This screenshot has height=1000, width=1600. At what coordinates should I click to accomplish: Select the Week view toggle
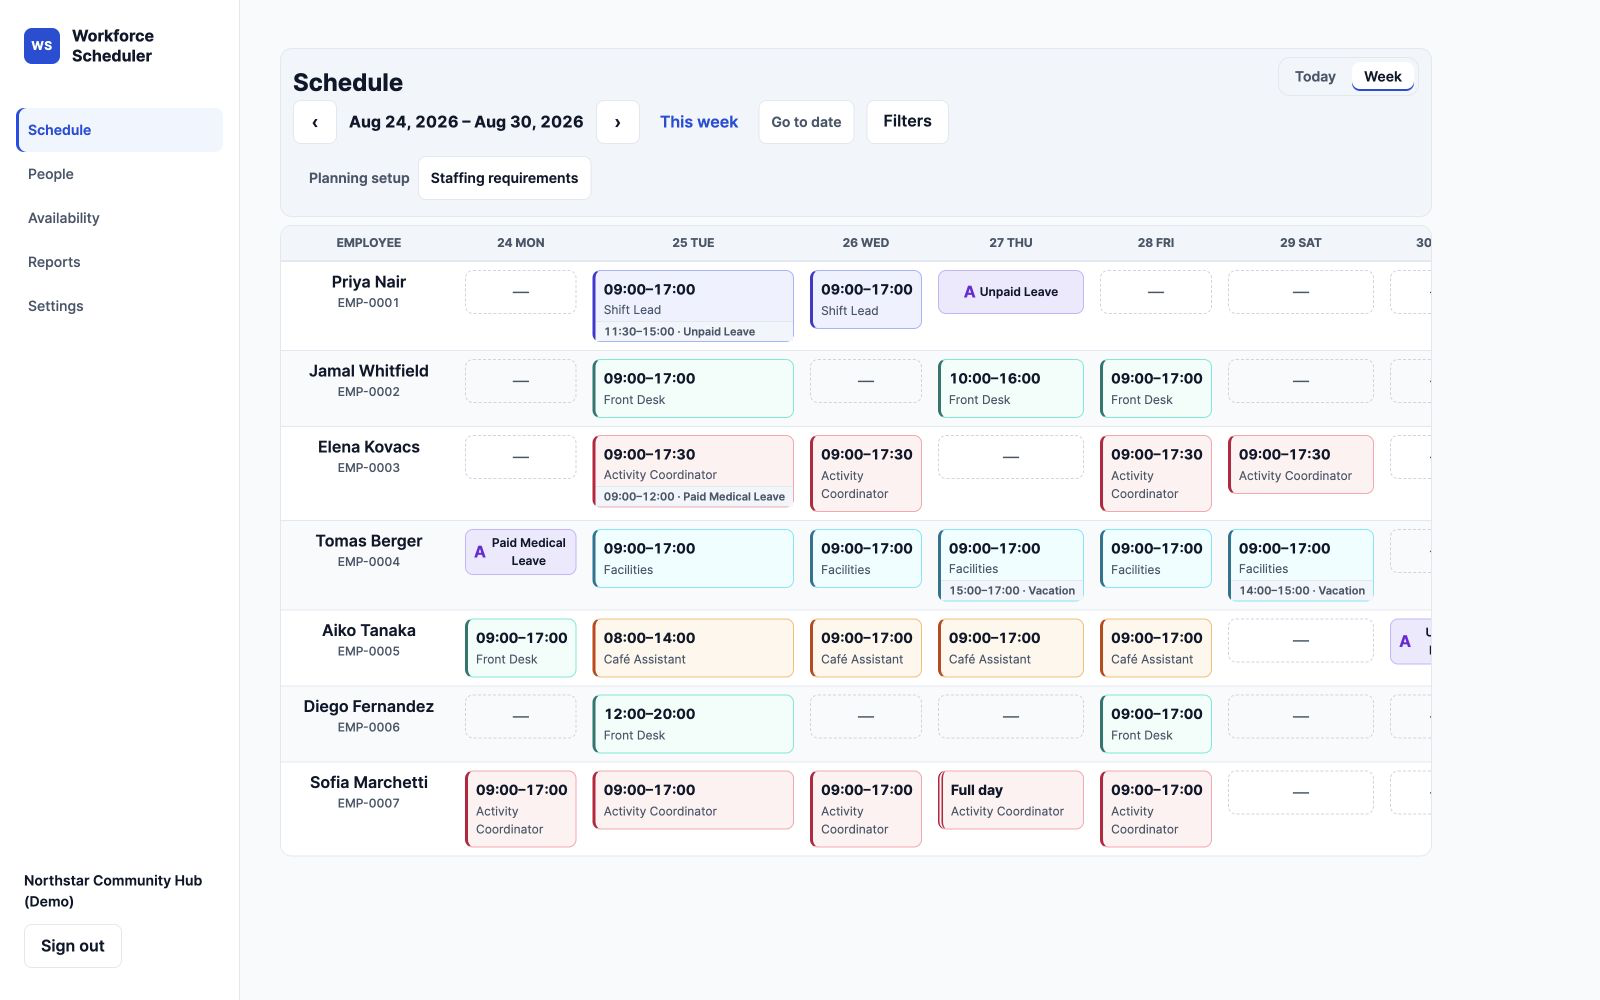(1383, 77)
